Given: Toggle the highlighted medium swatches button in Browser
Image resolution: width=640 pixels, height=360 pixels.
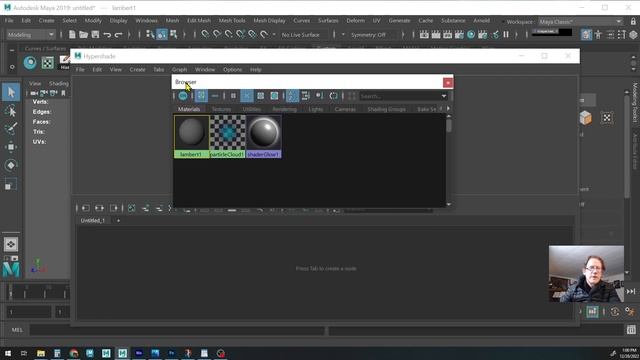Looking at the screenshot, I should (247, 96).
